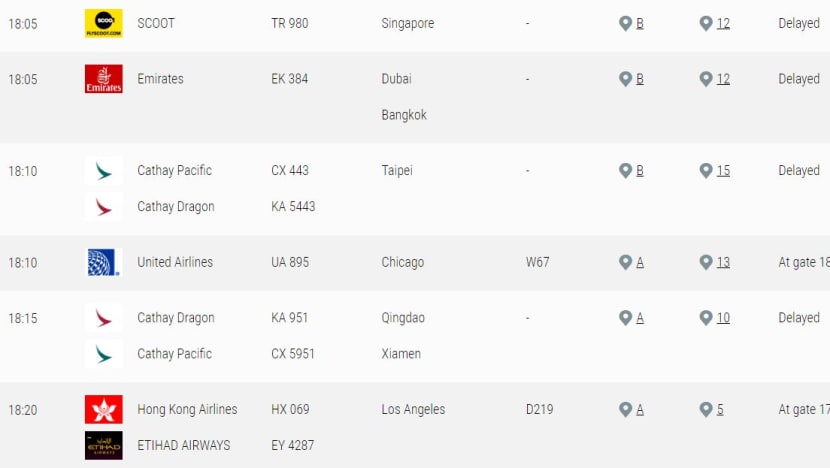The image size is (830, 468).
Task: Open gate 10 link for Qingdao flight
Action: coord(723,318)
